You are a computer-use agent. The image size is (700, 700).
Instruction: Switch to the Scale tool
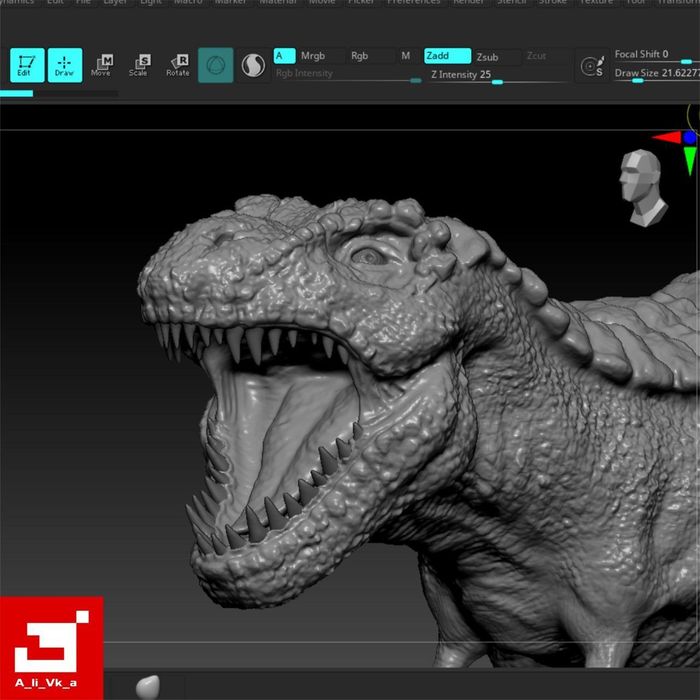(x=139, y=66)
